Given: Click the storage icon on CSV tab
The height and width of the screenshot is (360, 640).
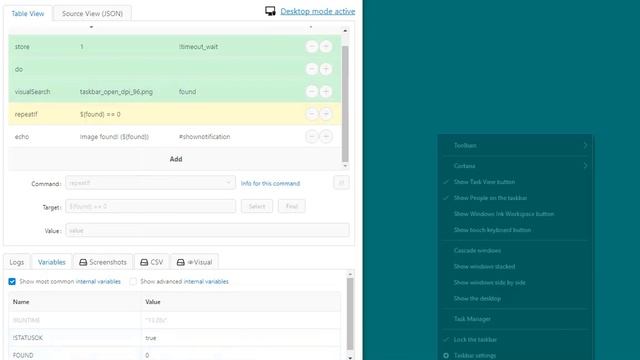Looking at the screenshot, I should tap(144, 262).
